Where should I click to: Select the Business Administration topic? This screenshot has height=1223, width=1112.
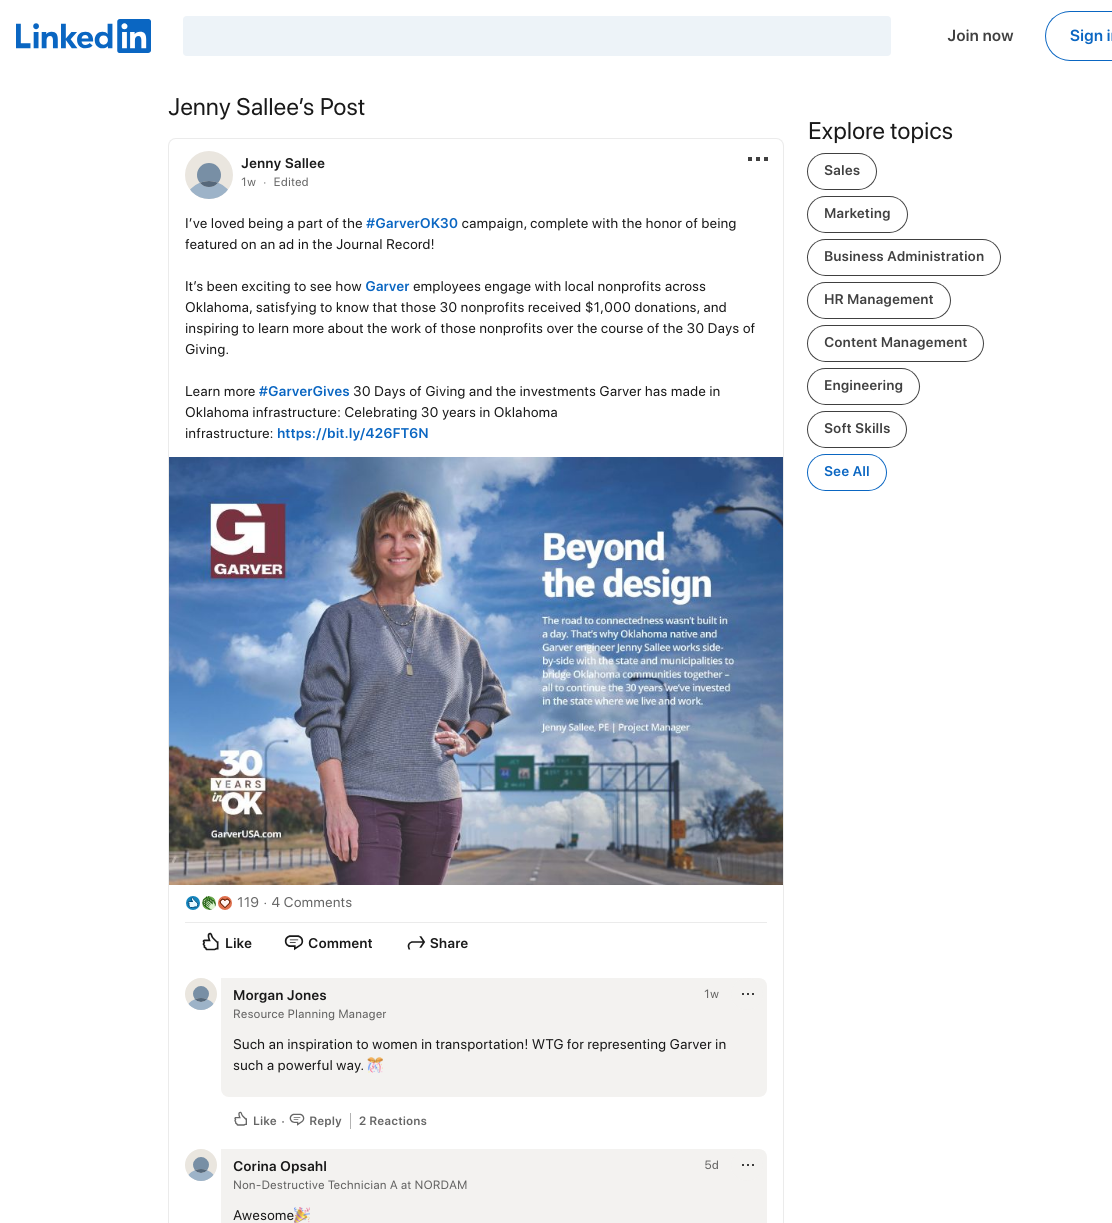tap(904, 257)
